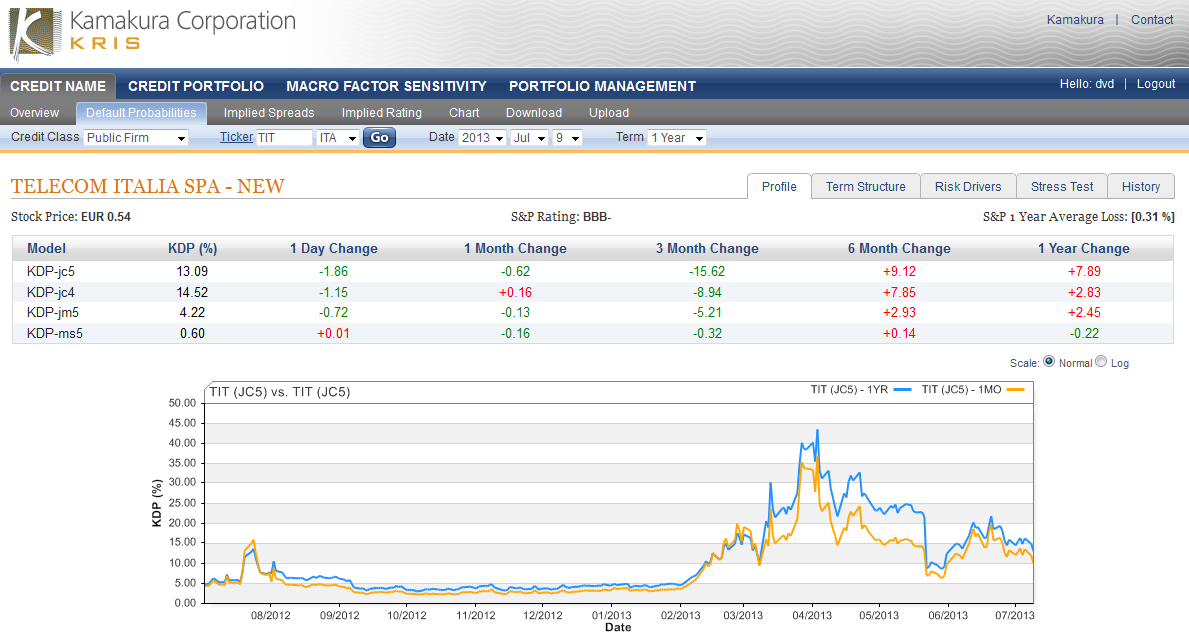The width and height of the screenshot is (1189, 641).
Task: Click the Model column header
Action: pyautogui.click(x=46, y=249)
